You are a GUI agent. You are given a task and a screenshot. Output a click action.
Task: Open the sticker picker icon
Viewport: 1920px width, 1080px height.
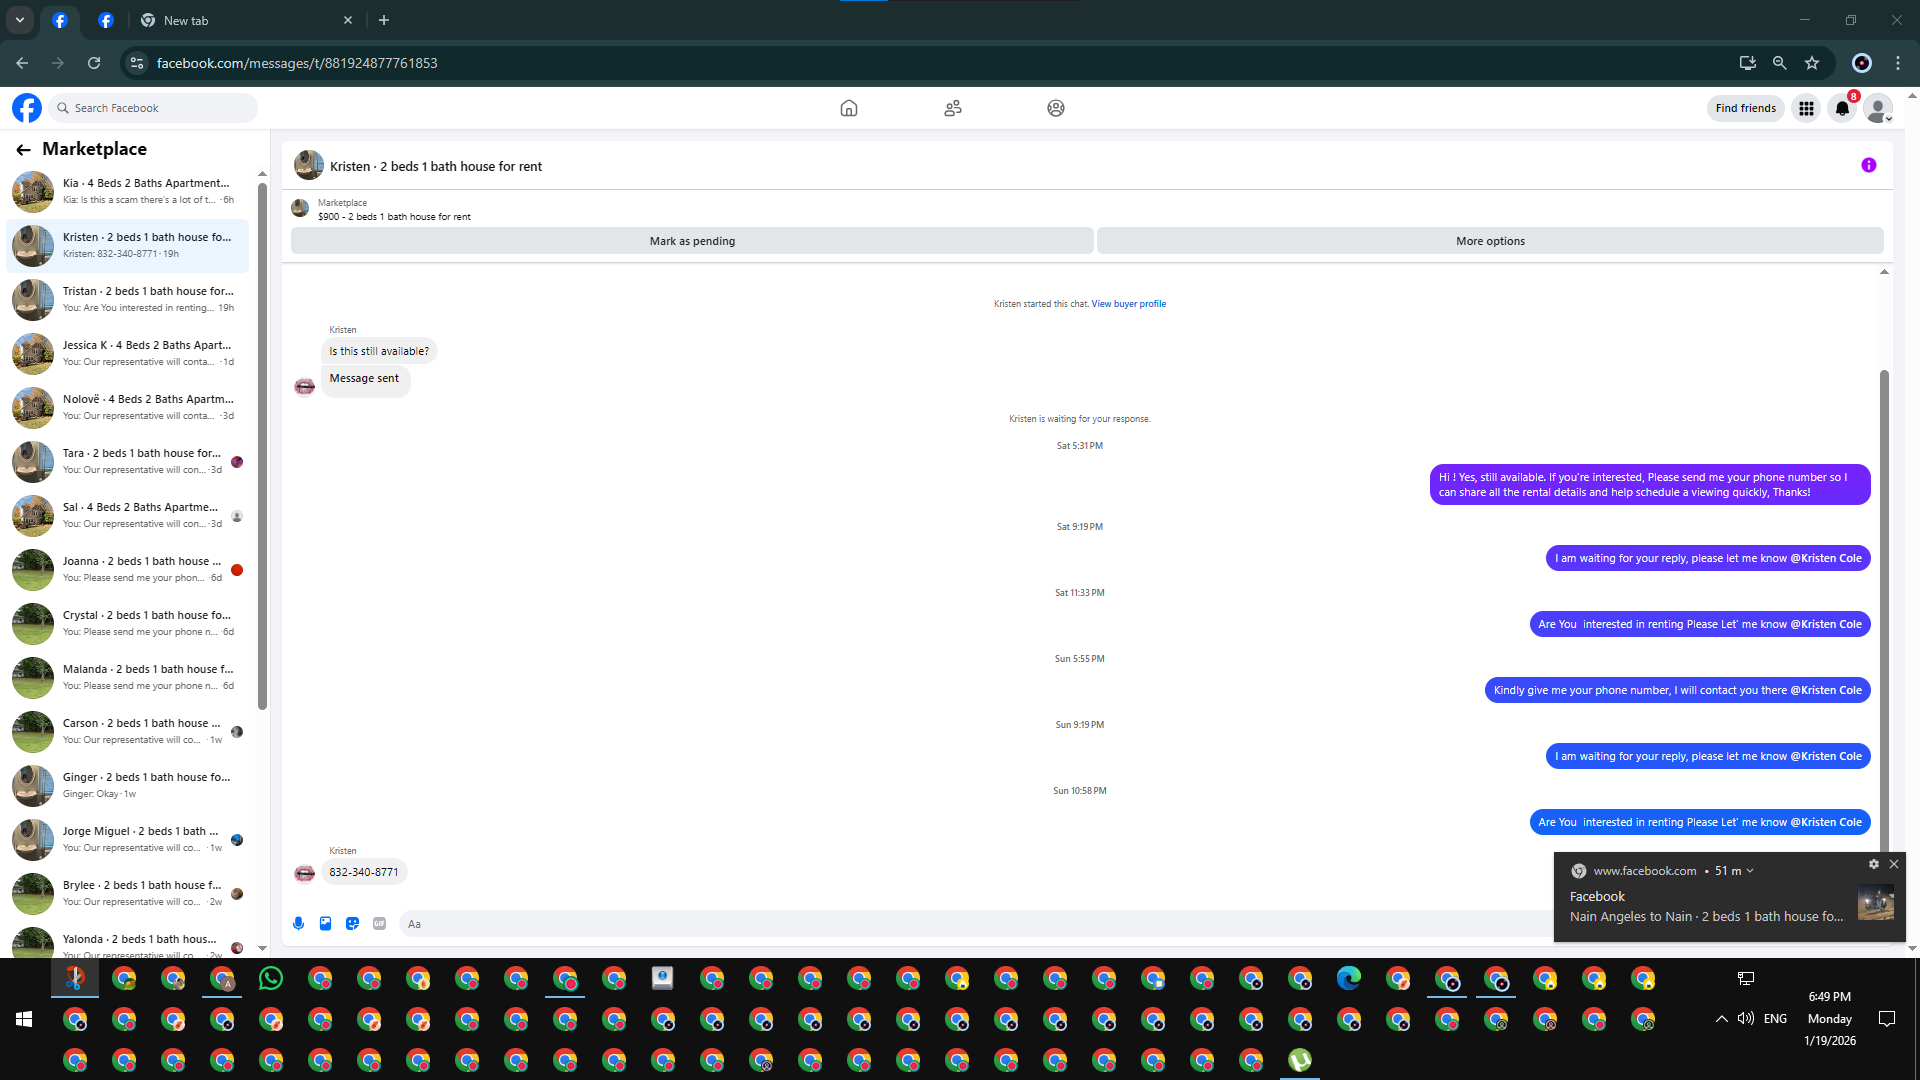click(352, 924)
